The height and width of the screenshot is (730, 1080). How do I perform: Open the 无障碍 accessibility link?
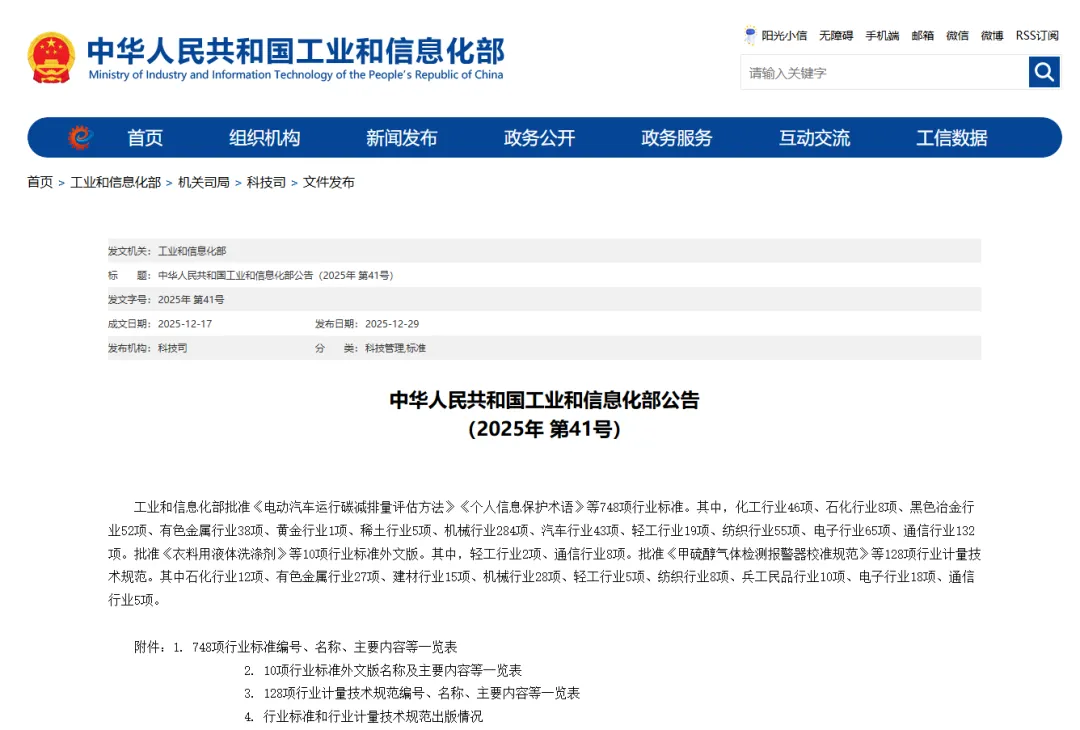pos(835,35)
